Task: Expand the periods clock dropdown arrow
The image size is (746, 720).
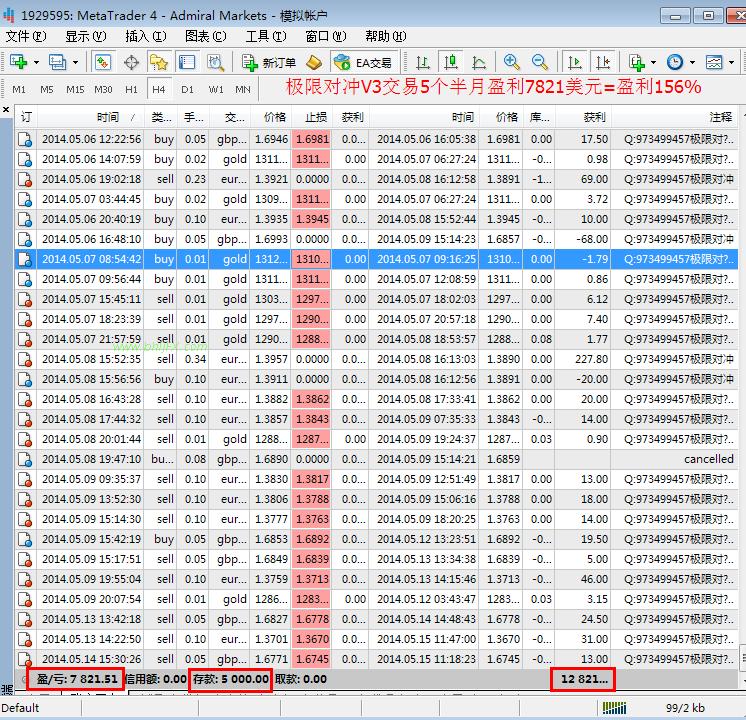Action: [692, 62]
